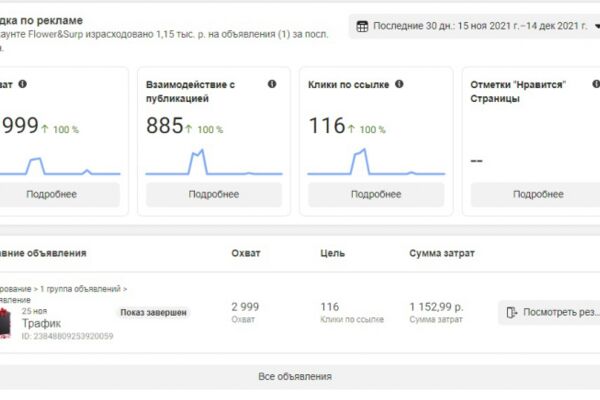600x400 pixels.
Task: Click the Охват column header
Action: pyautogui.click(x=246, y=253)
